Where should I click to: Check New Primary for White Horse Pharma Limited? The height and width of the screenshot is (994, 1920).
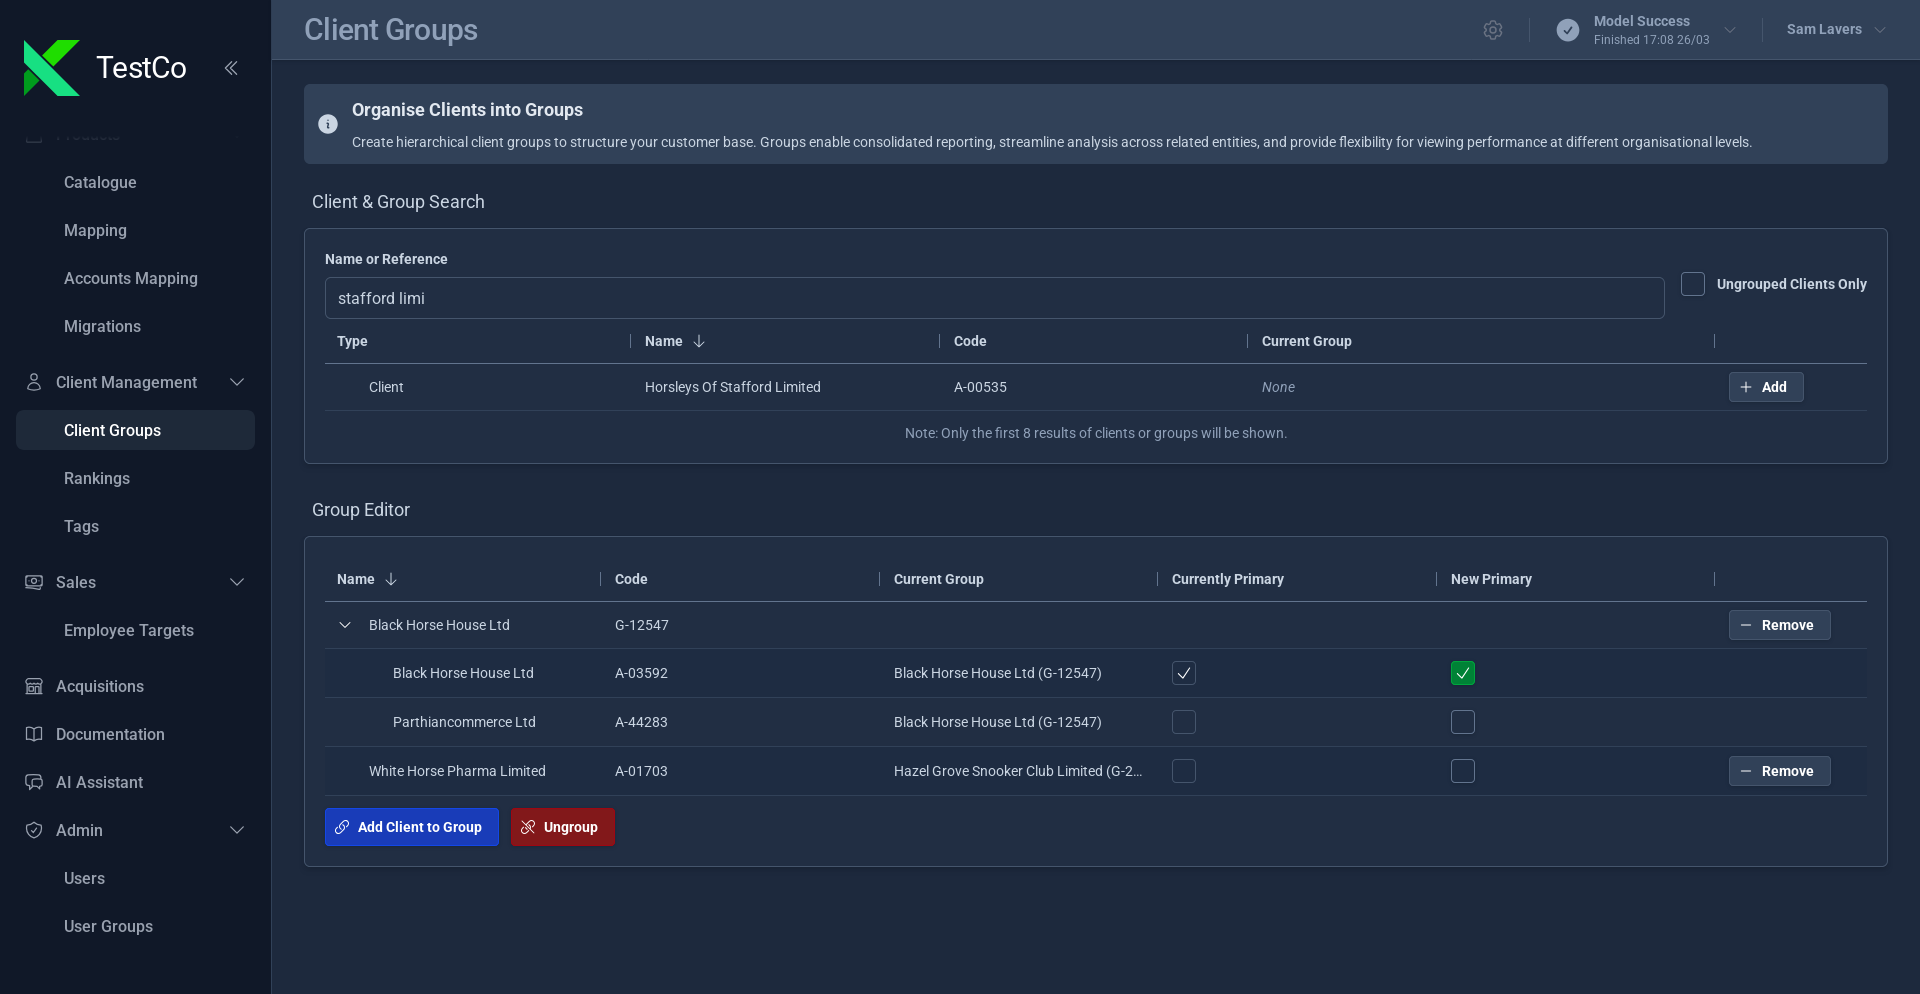pyautogui.click(x=1463, y=771)
